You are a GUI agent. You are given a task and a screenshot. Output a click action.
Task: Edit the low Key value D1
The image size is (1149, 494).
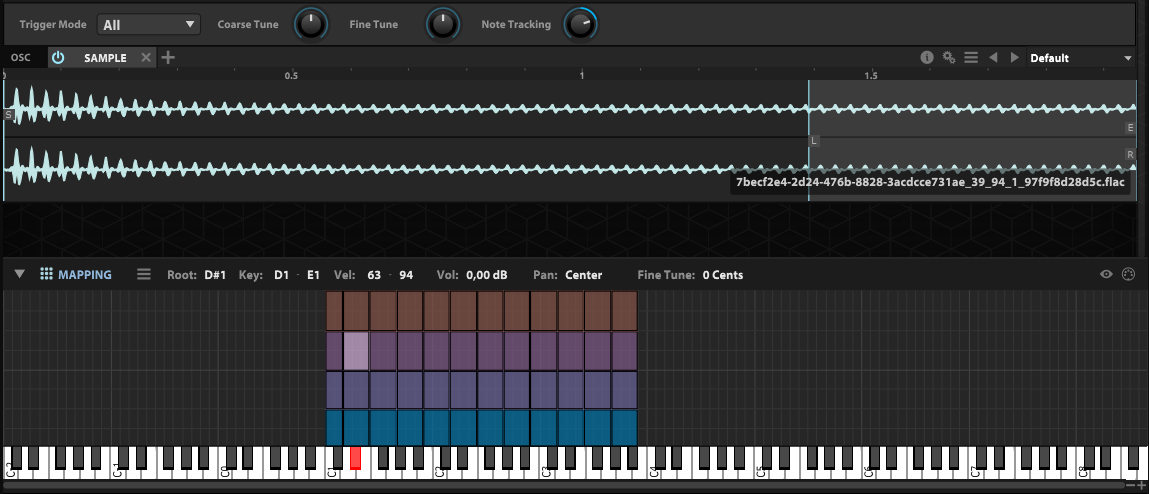point(281,275)
